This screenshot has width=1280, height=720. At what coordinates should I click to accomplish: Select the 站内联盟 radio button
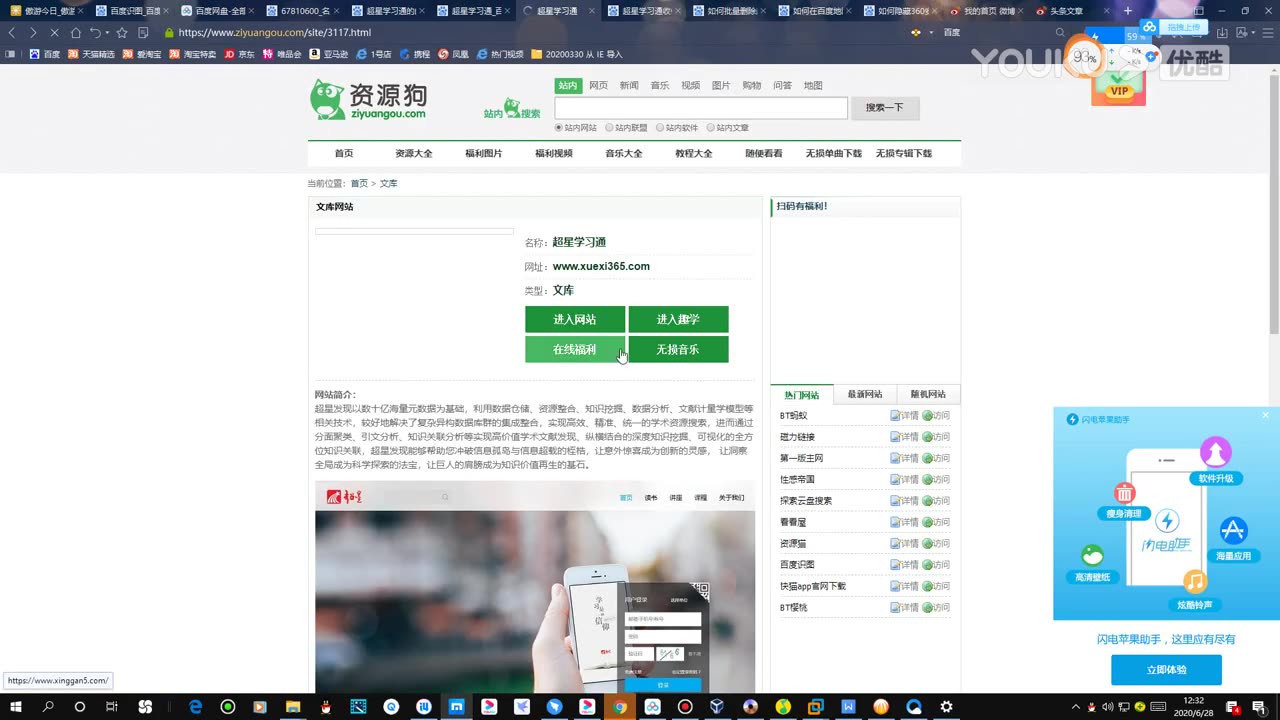point(610,128)
